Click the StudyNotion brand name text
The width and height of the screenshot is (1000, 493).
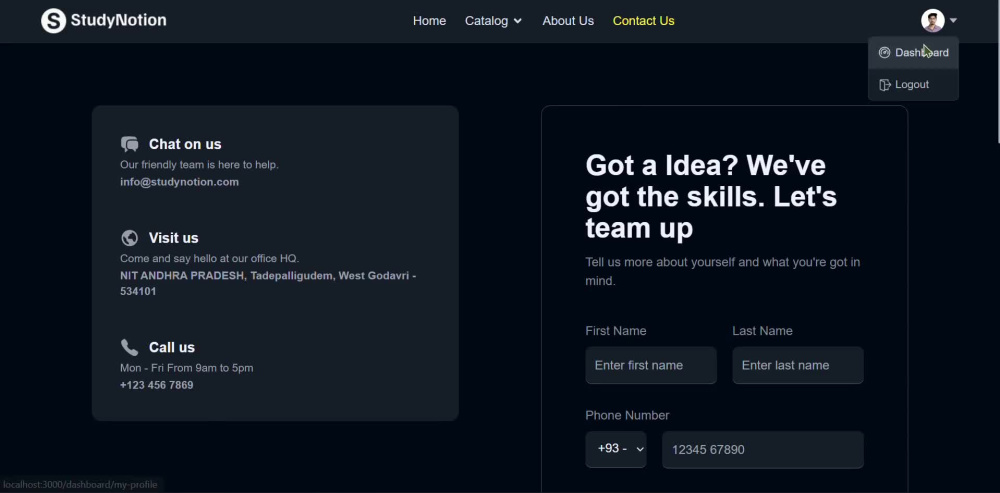[x=119, y=20]
